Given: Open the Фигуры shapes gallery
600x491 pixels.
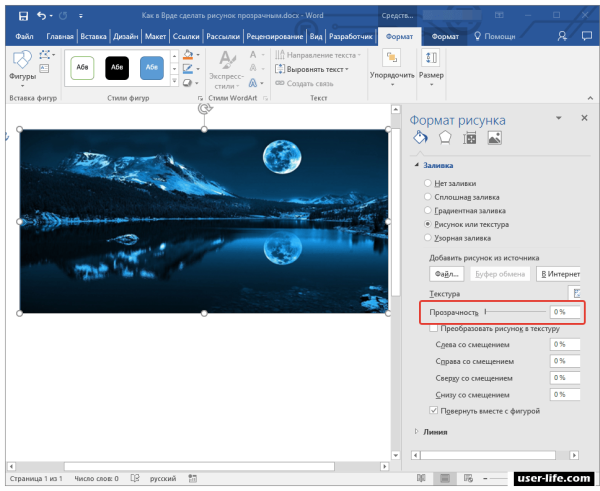Looking at the screenshot, I should [22, 66].
